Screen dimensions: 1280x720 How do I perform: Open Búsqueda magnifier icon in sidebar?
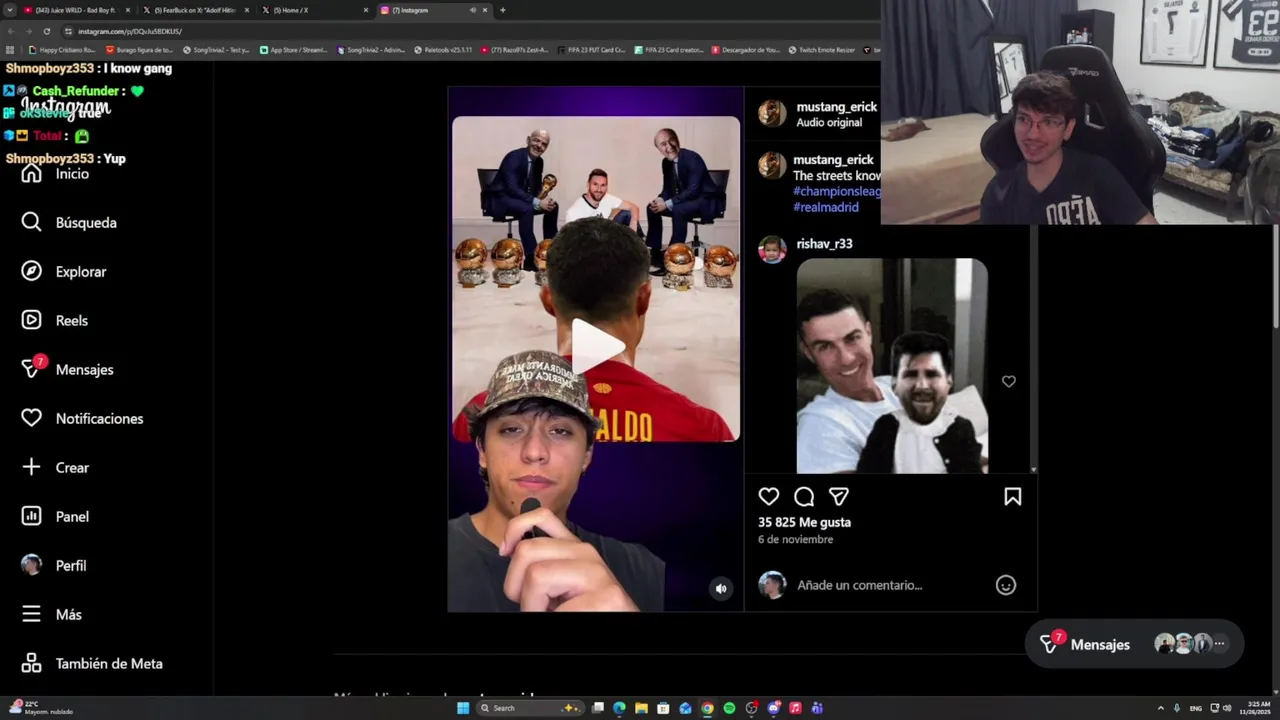coord(31,222)
